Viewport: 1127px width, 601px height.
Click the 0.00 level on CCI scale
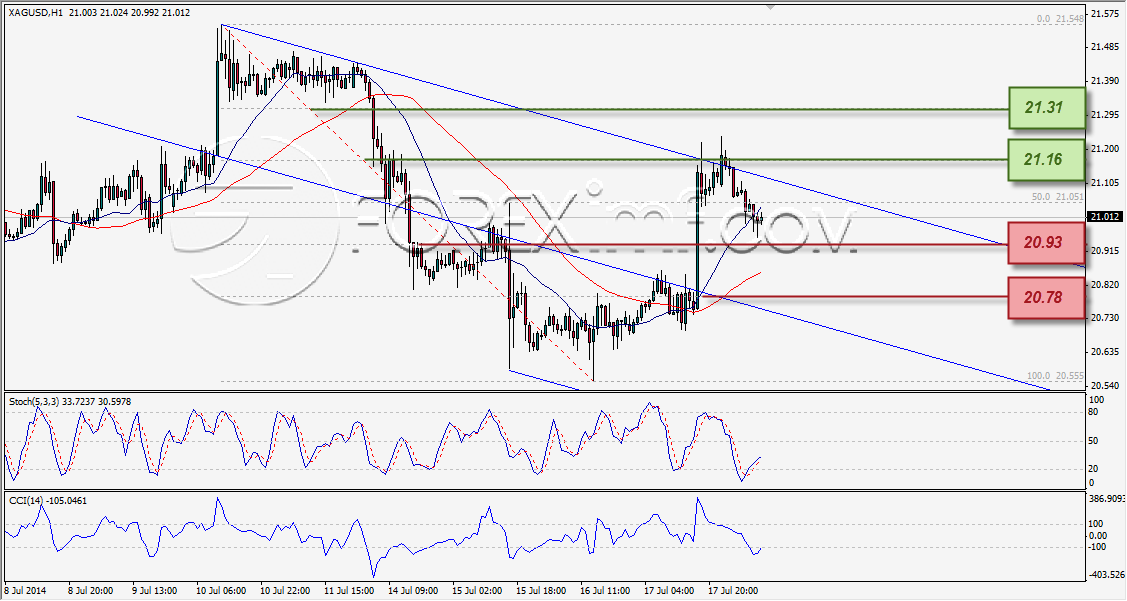1100,536
